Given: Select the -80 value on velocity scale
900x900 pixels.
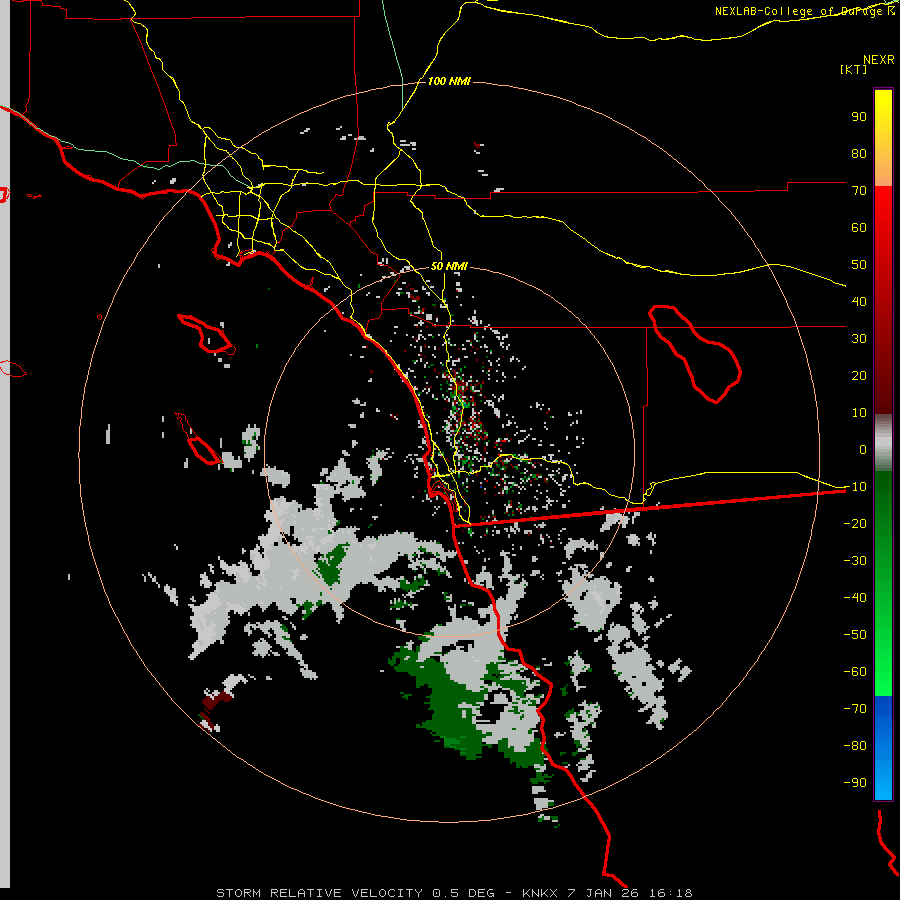Looking at the screenshot, I should coord(855,746).
